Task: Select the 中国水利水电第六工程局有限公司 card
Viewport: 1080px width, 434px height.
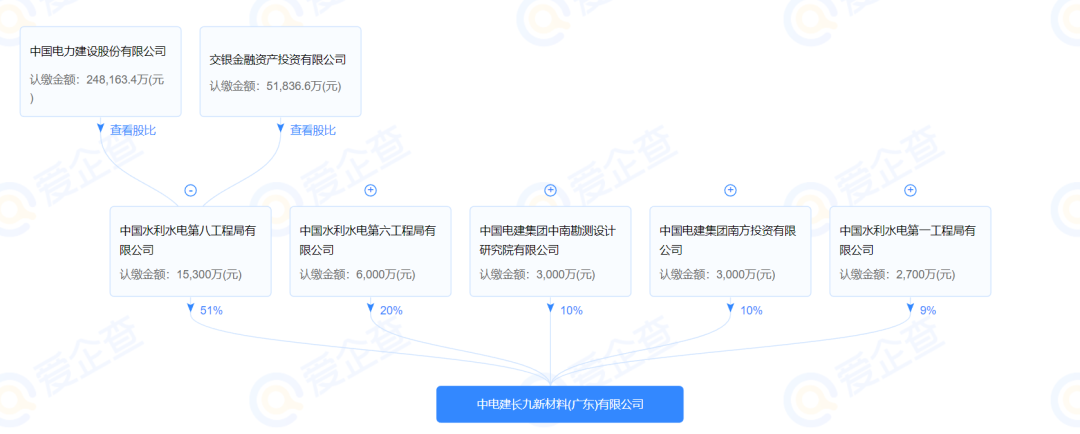Action: click(370, 251)
